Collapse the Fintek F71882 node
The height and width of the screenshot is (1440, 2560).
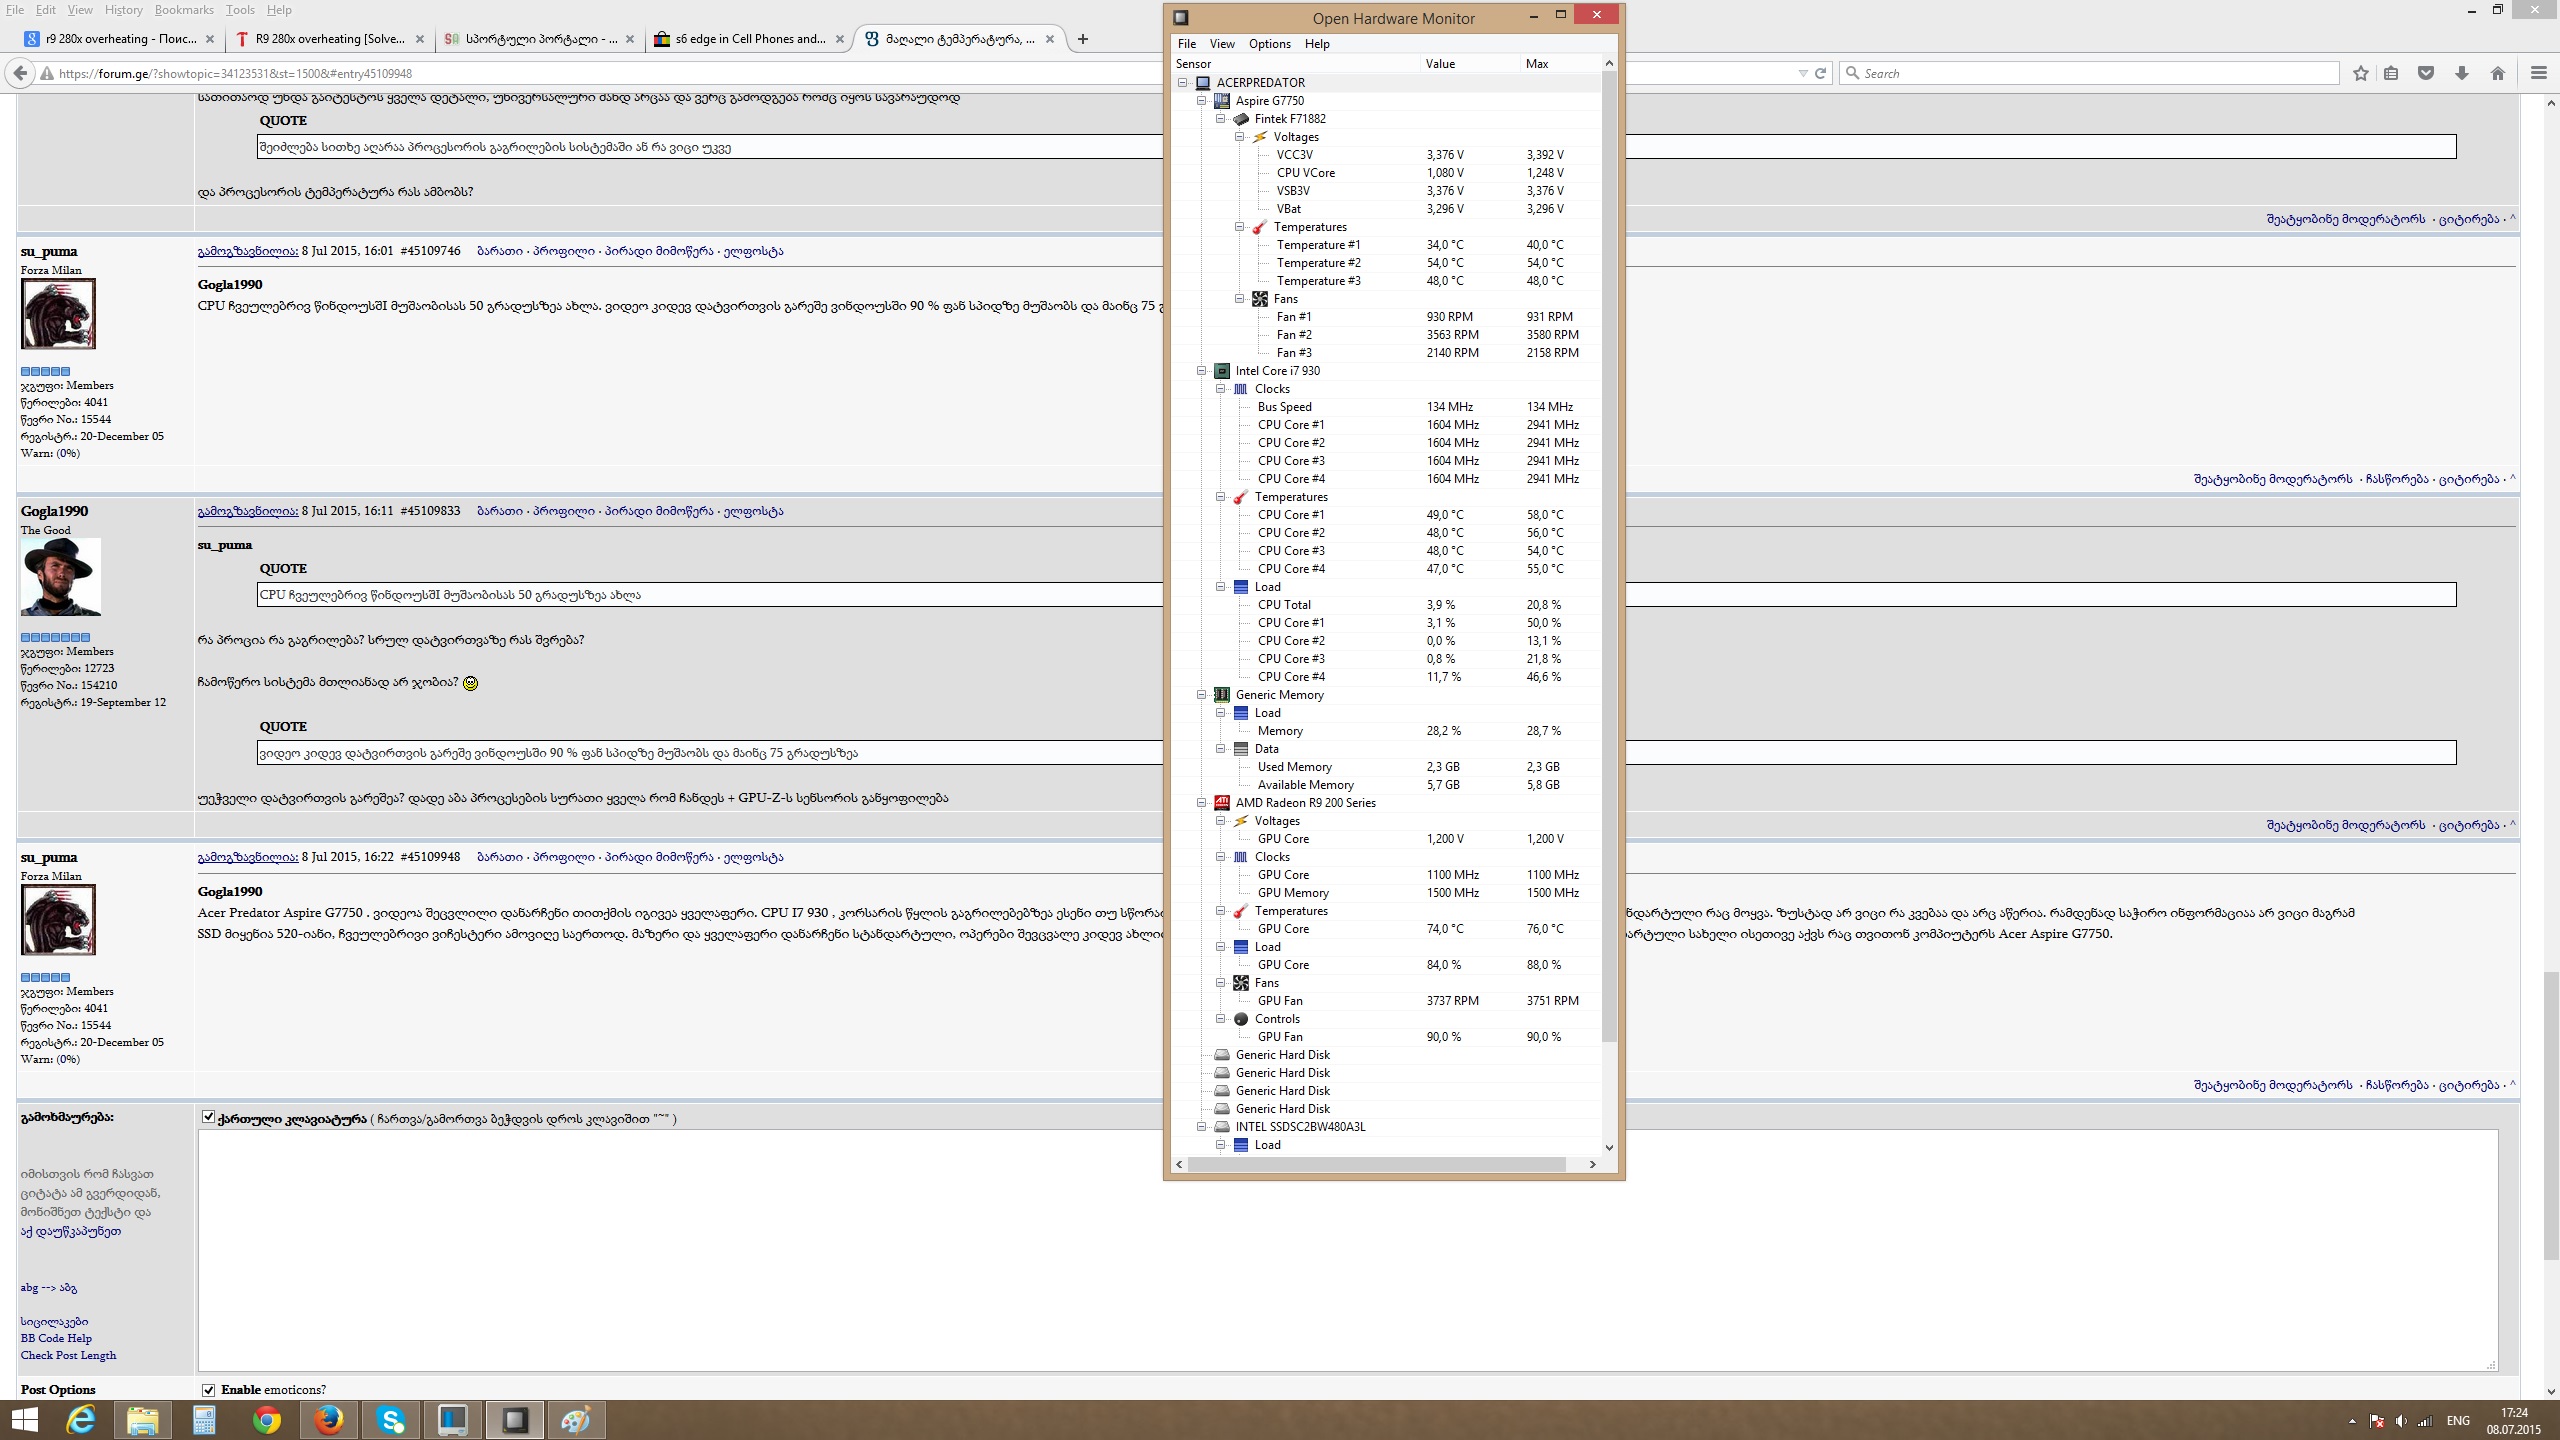click(x=1221, y=119)
